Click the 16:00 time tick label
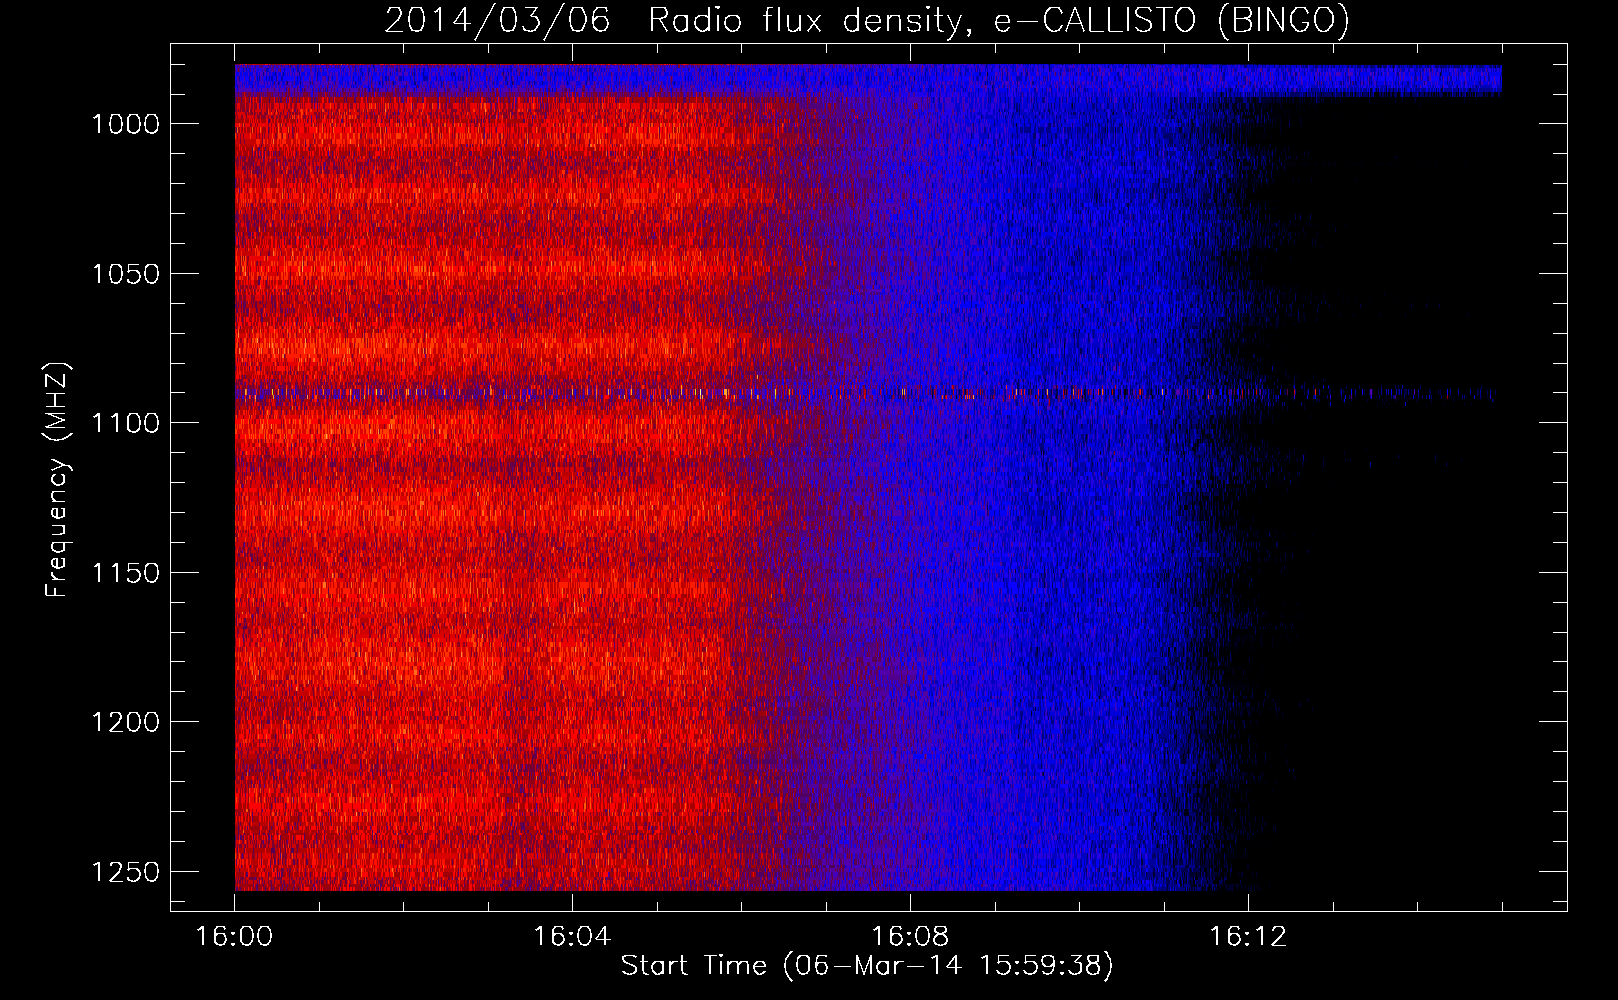 [x=234, y=937]
